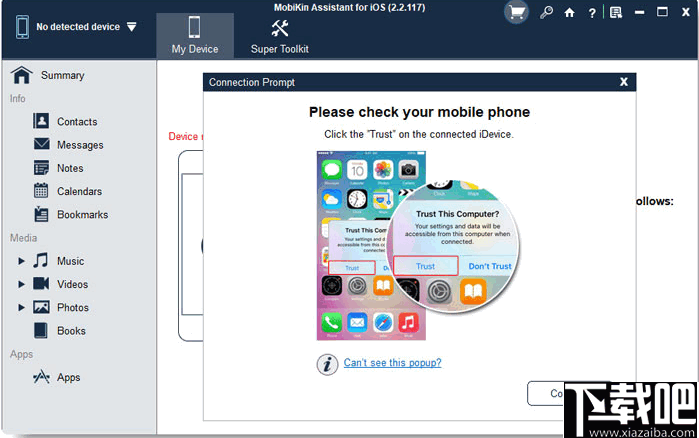Click the Videos camera icon
The width and height of the screenshot is (699, 438).
[x=41, y=283]
